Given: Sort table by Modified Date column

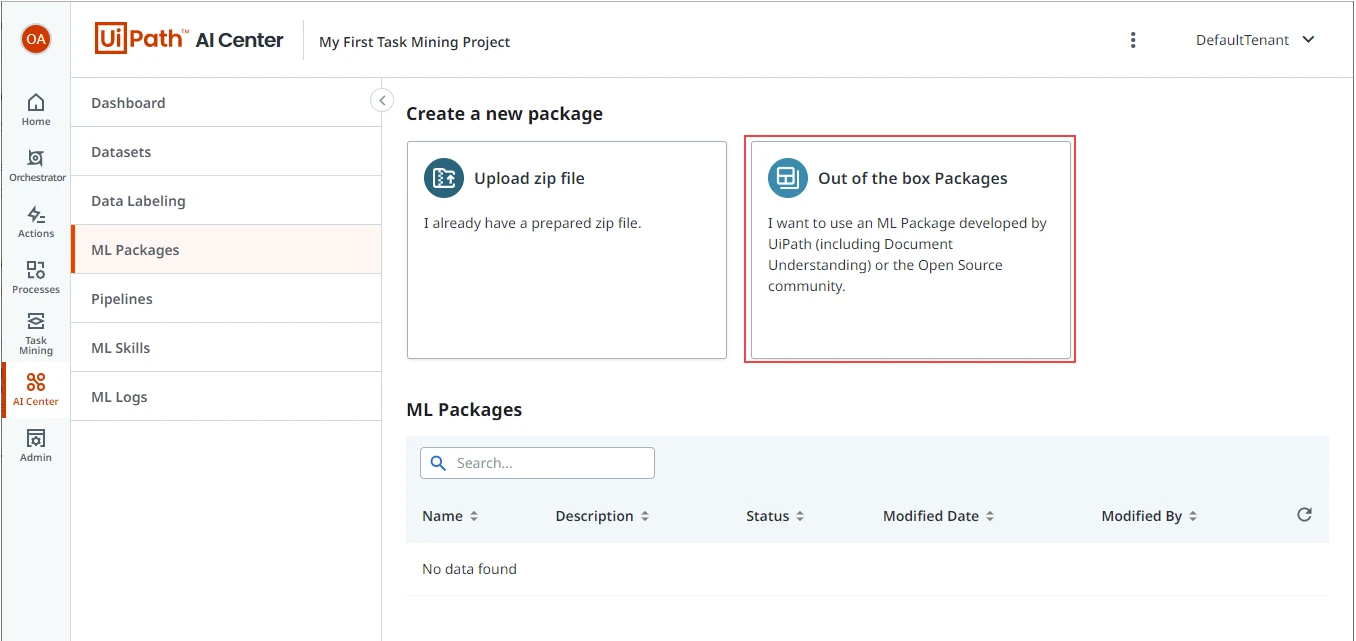Looking at the screenshot, I should click(939, 516).
